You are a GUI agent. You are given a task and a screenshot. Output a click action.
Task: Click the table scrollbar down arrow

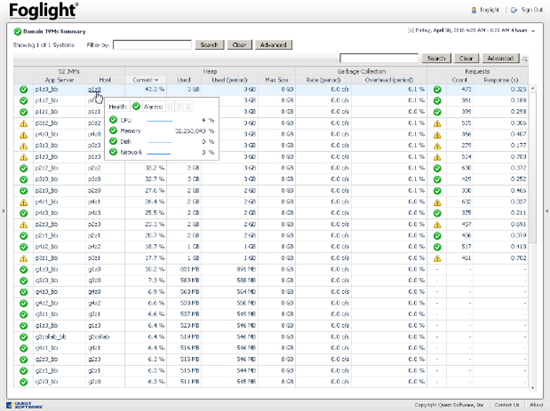point(533,388)
